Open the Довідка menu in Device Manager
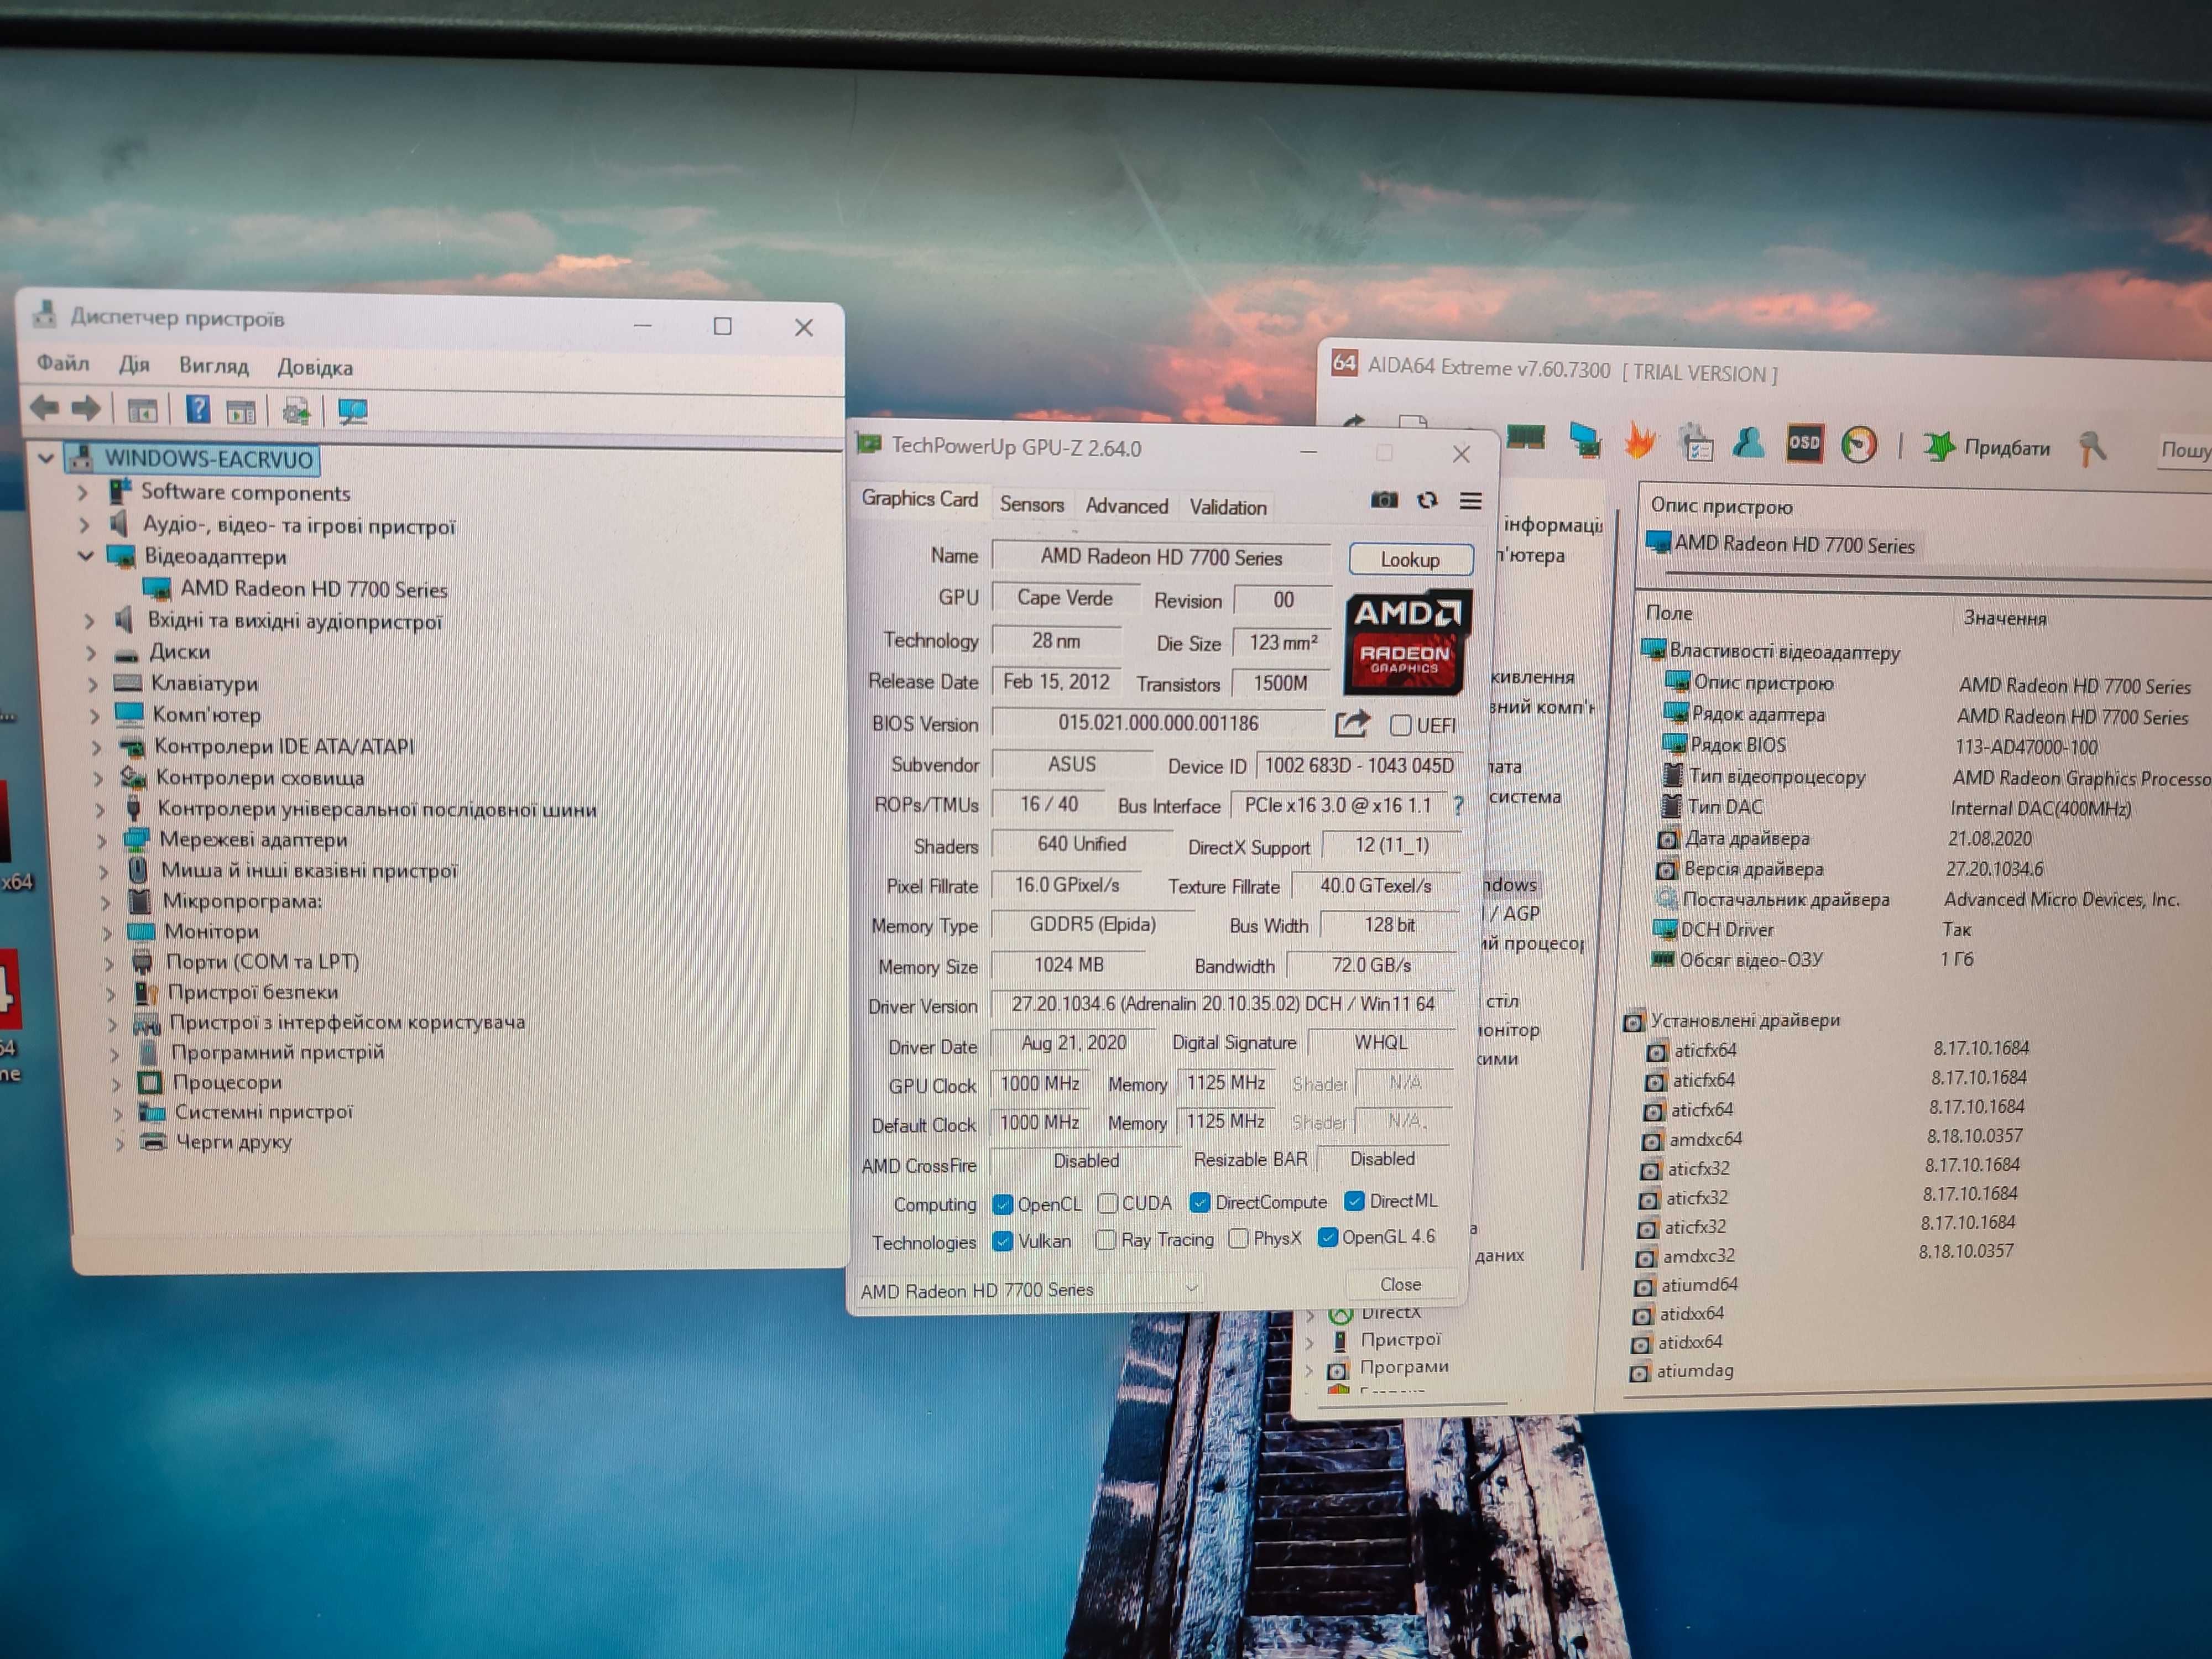 tap(315, 367)
